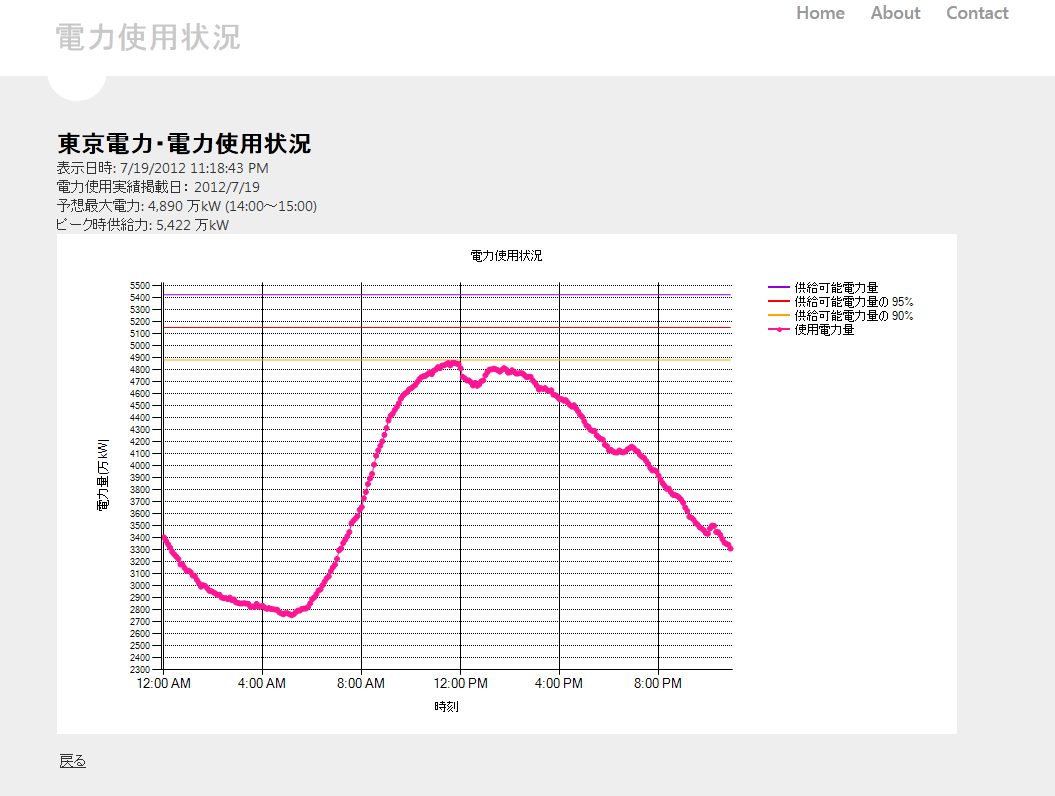Click the x-axis label 12:00 PM
The height and width of the screenshot is (796, 1055).
[x=460, y=684]
